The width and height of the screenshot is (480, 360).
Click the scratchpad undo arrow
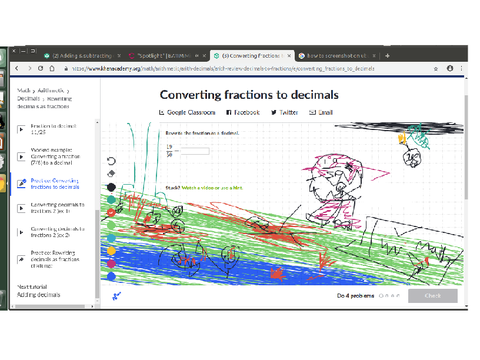(x=111, y=161)
